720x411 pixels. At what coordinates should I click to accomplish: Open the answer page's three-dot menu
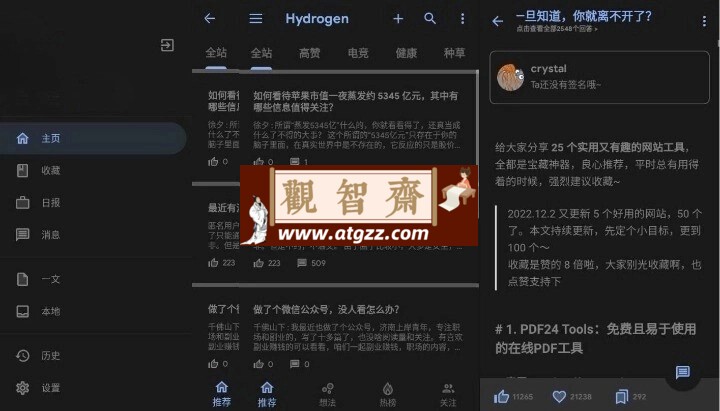(704, 21)
